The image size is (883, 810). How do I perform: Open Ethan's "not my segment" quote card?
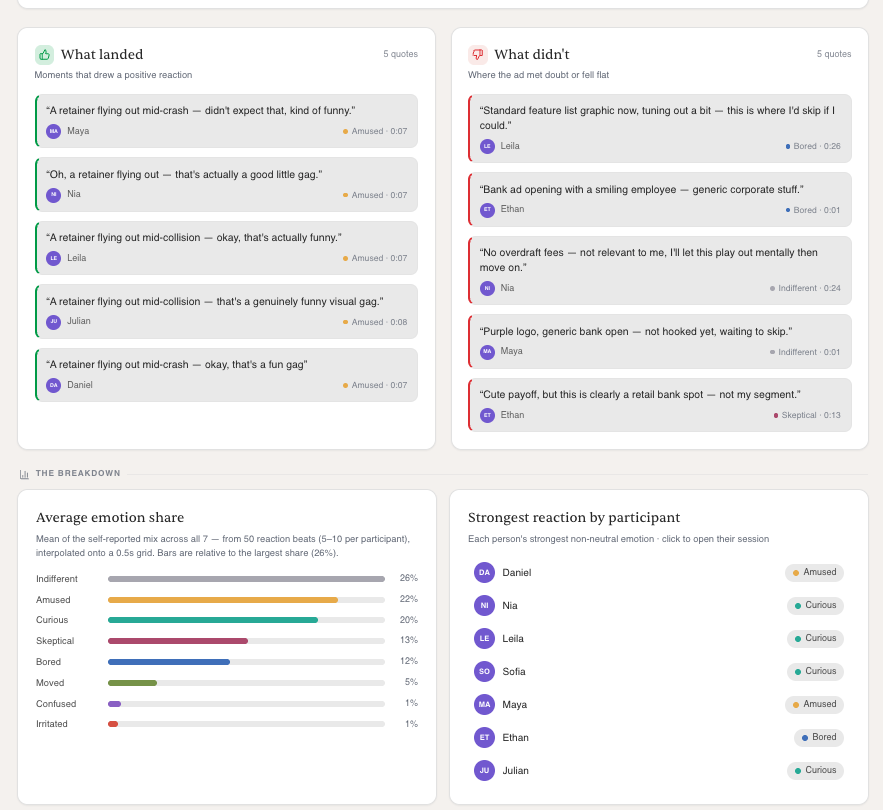click(660, 405)
